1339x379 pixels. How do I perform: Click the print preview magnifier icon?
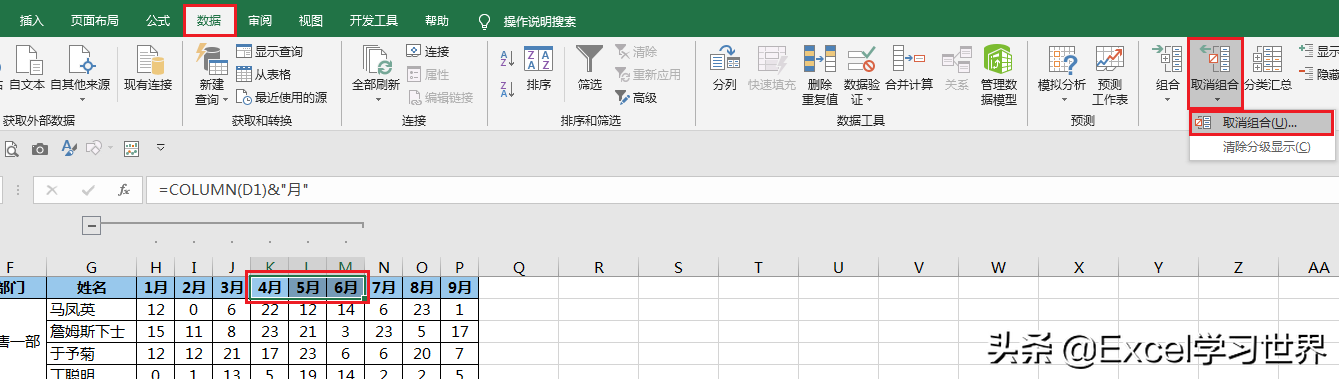[x=11, y=149]
